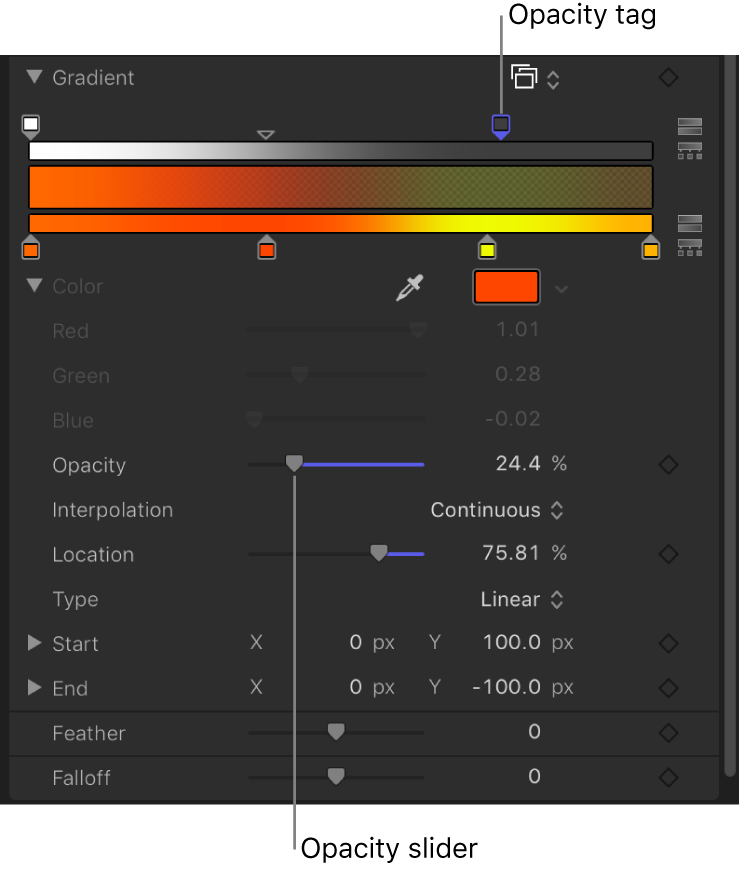Viewport: 739px width, 870px height.
Task: Click the Opacity row keyframe diamond
Action: point(668,465)
